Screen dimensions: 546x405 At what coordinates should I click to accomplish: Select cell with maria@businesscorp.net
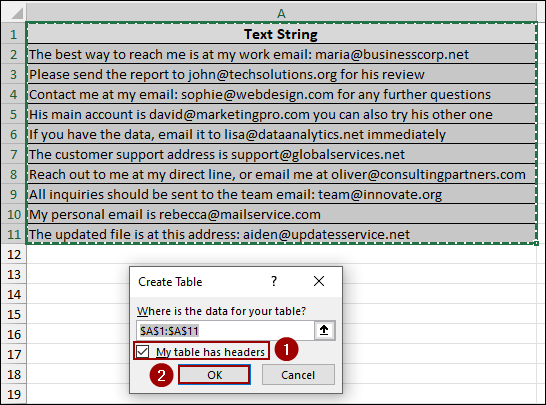[281, 54]
